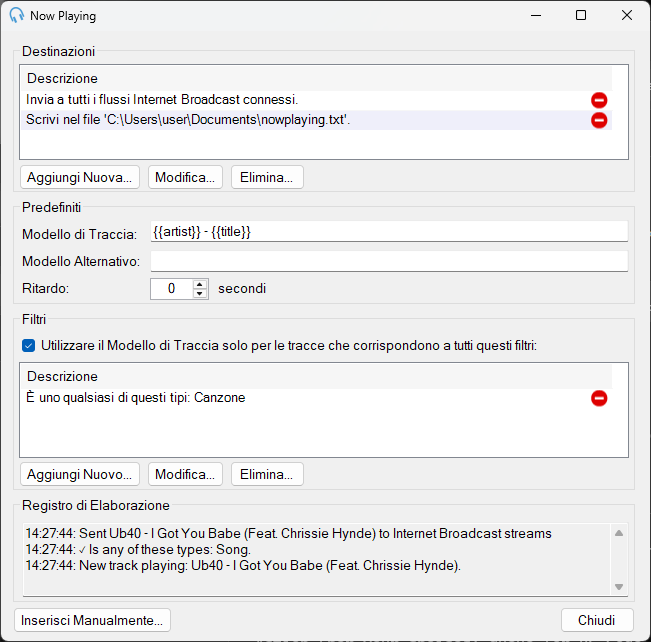Viewport: 651px width, 642px height.
Task: Click Elimina button under Filtri
Action: click(x=267, y=474)
